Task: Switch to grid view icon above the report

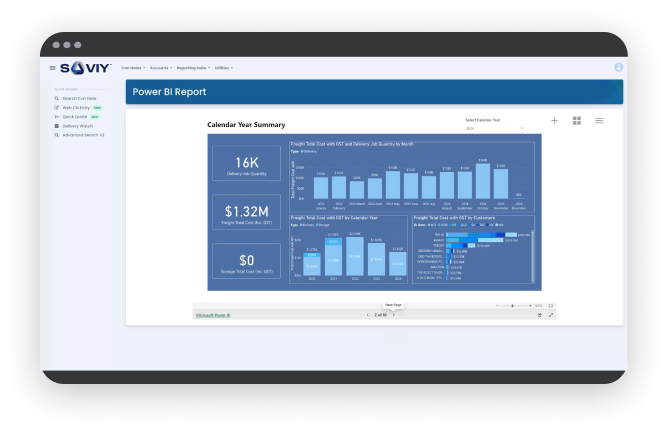Action: point(577,121)
